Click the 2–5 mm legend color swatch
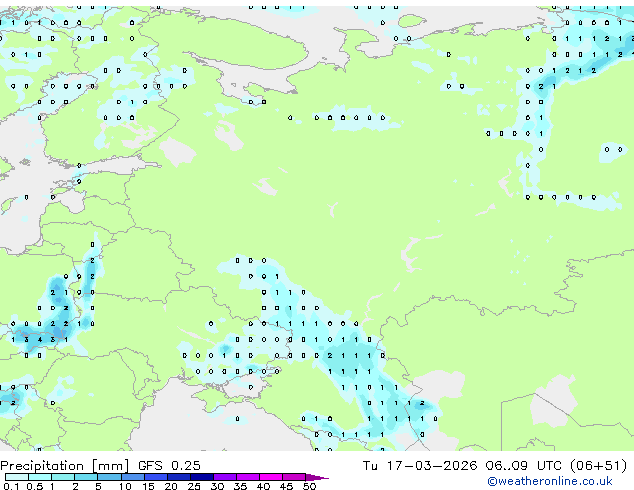 coord(86,477)
